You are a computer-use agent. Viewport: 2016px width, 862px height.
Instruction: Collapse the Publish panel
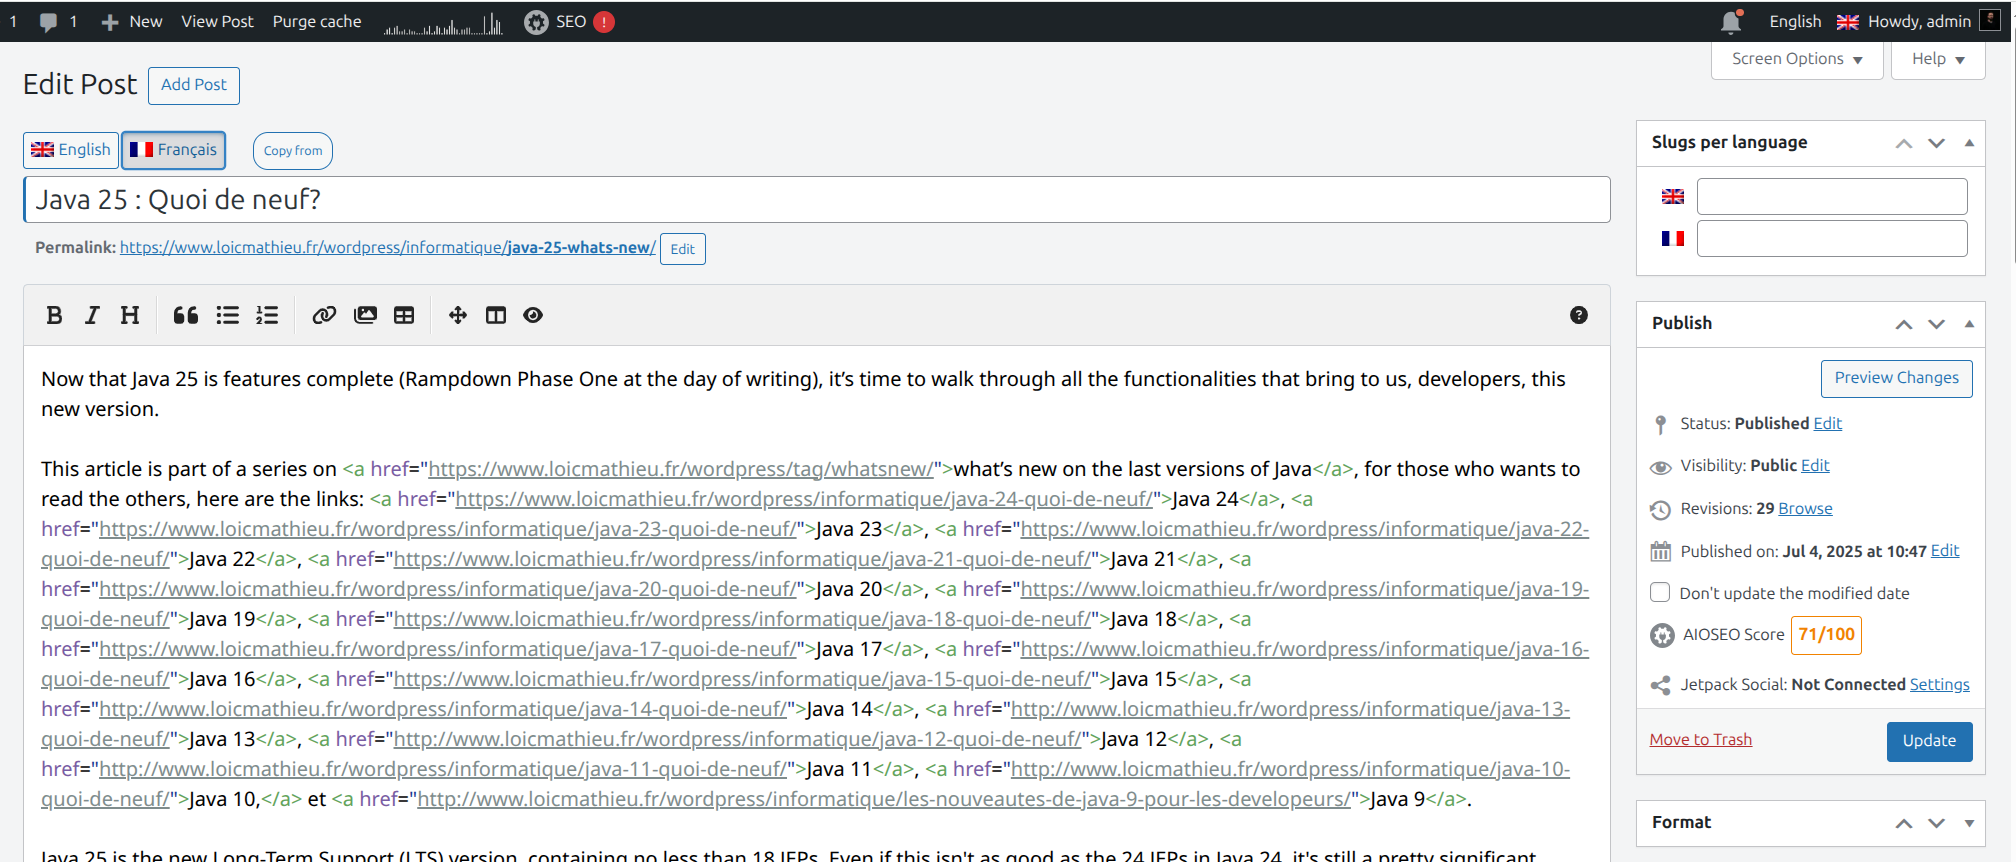tap(1969, 324)
